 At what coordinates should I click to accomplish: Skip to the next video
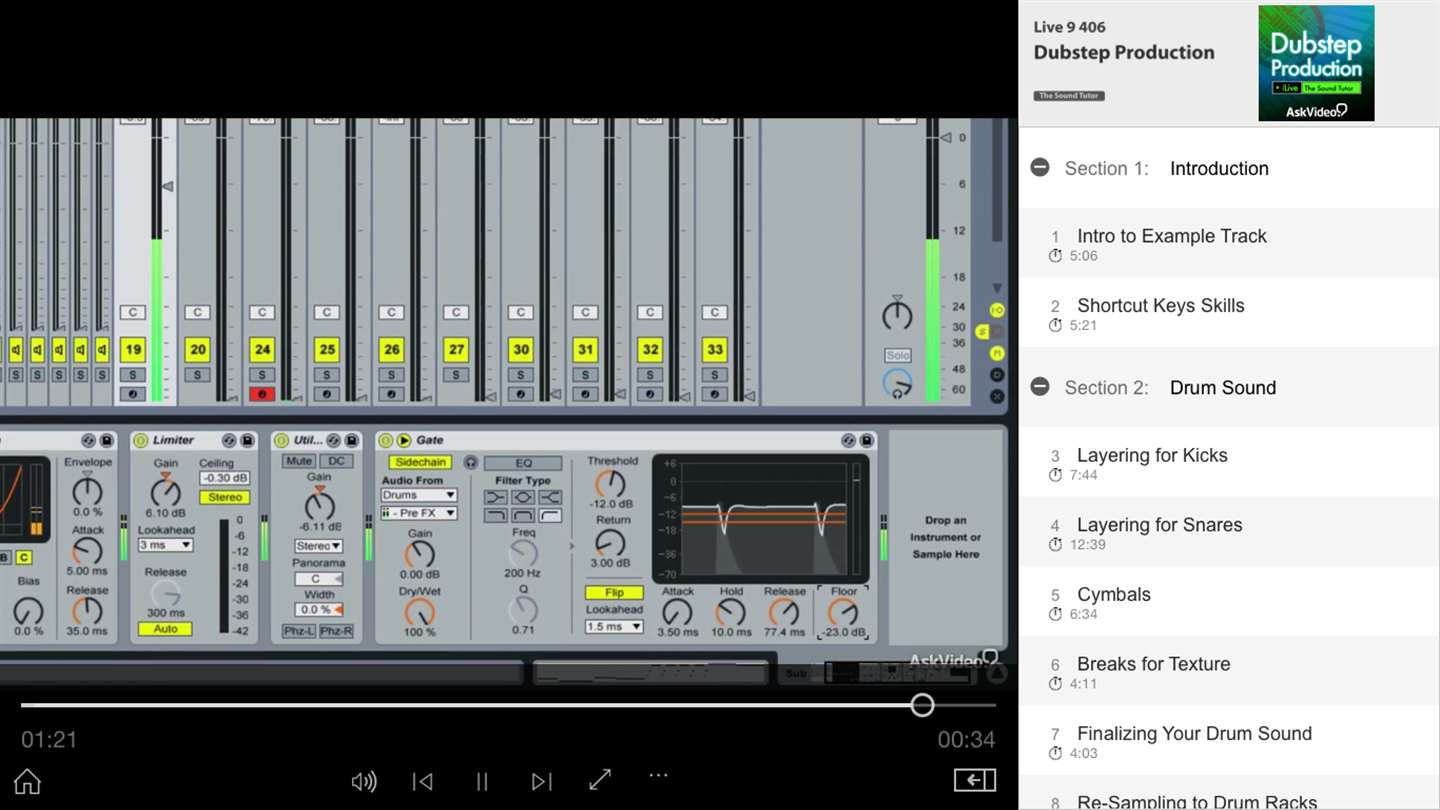pos(541,781)
